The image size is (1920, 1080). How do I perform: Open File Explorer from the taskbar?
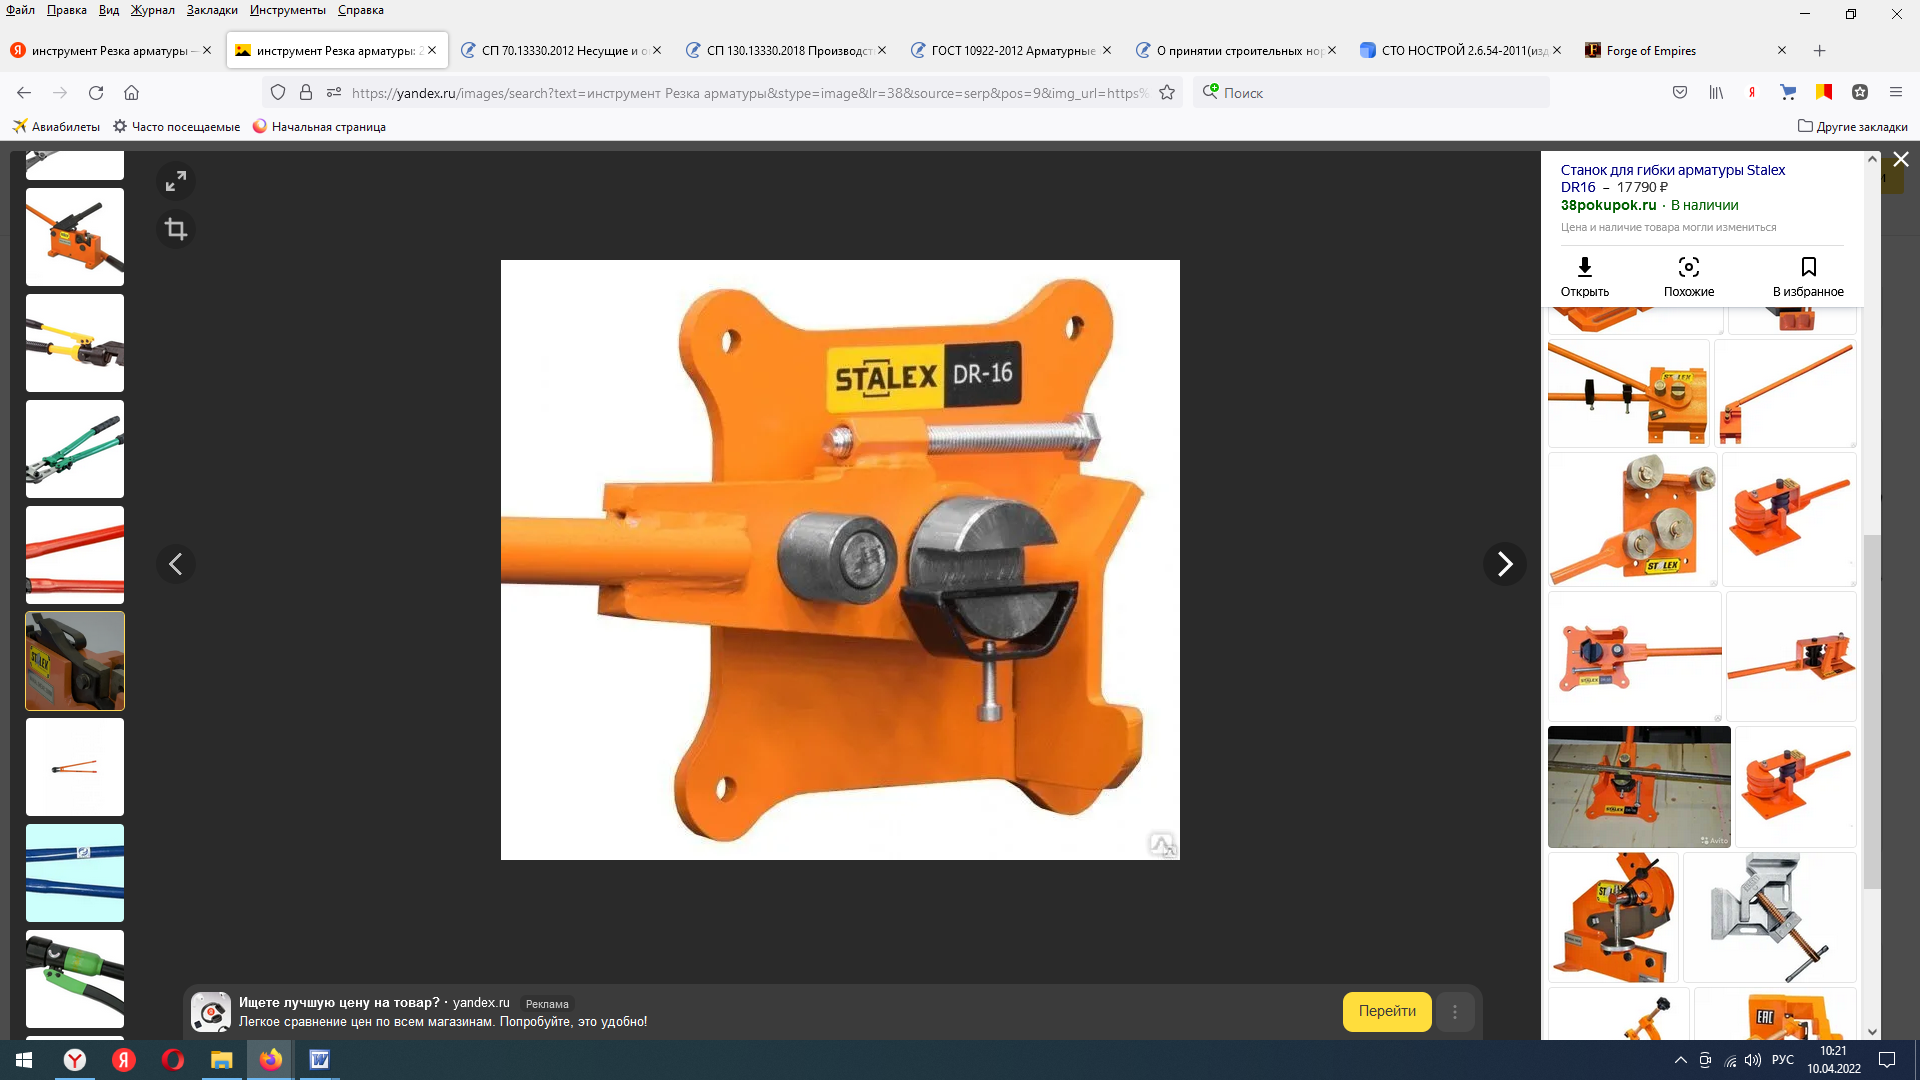point(221,1060)
